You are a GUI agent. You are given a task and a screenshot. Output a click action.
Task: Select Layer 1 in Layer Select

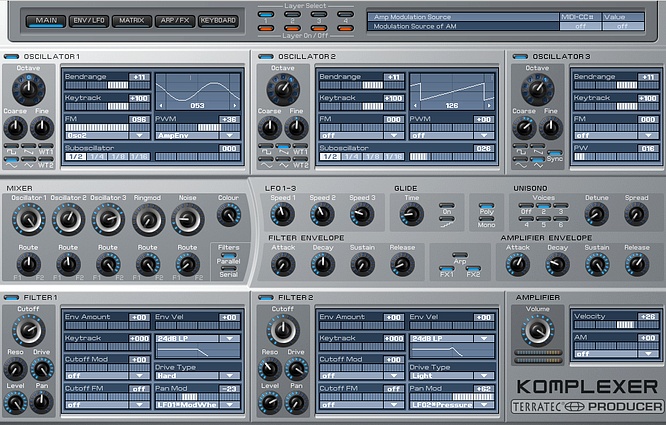pyautogui.click(x=266, y=14)
